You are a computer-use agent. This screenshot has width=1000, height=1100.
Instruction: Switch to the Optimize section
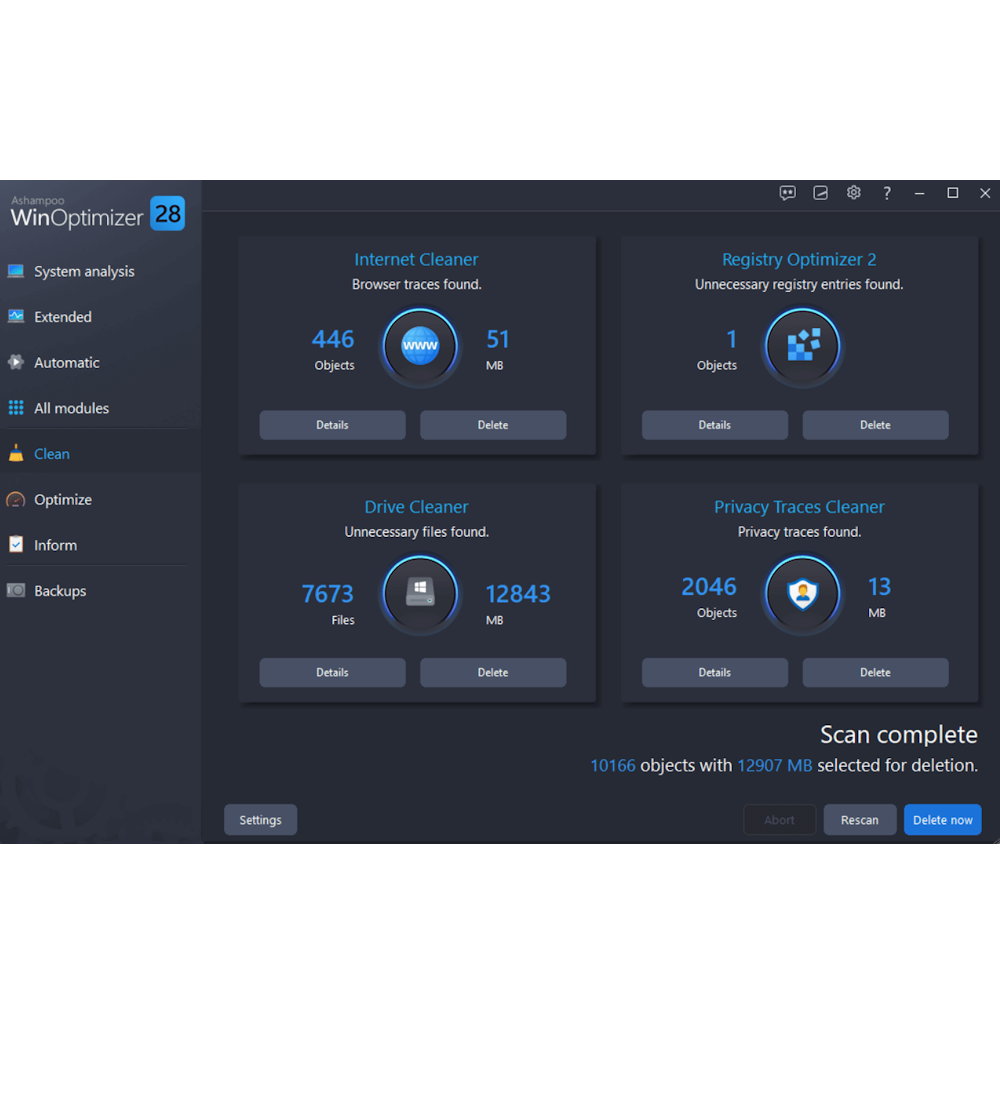click(x=62, y=500)
